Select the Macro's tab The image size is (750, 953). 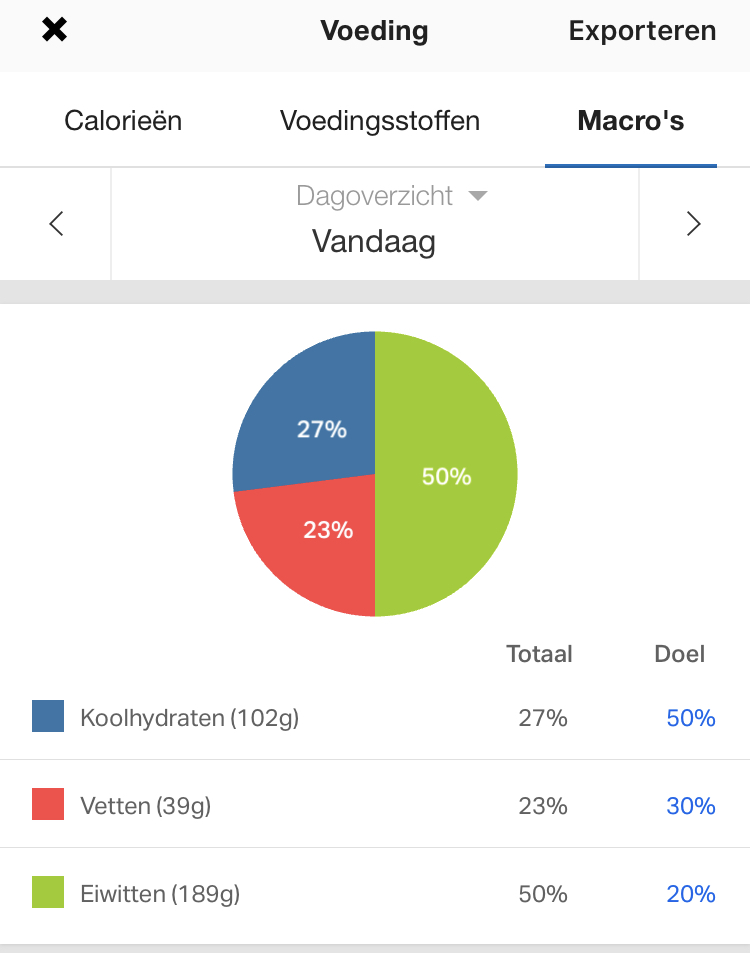630,121
